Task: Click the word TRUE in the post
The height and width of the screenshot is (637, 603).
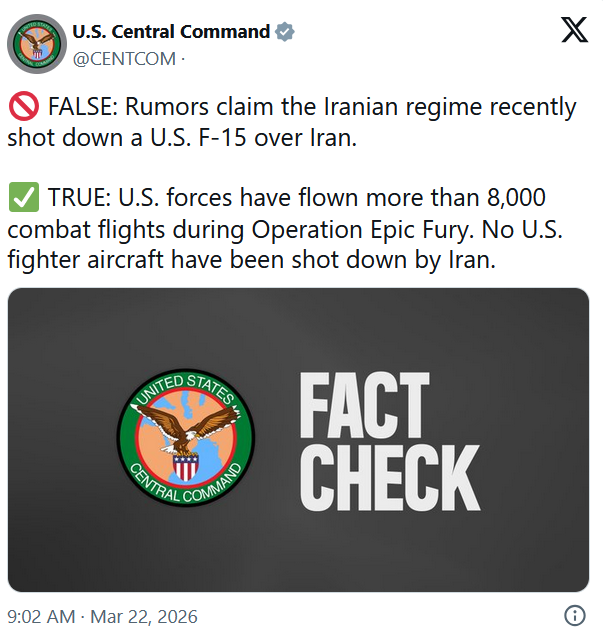Action: tap(79, 197)
